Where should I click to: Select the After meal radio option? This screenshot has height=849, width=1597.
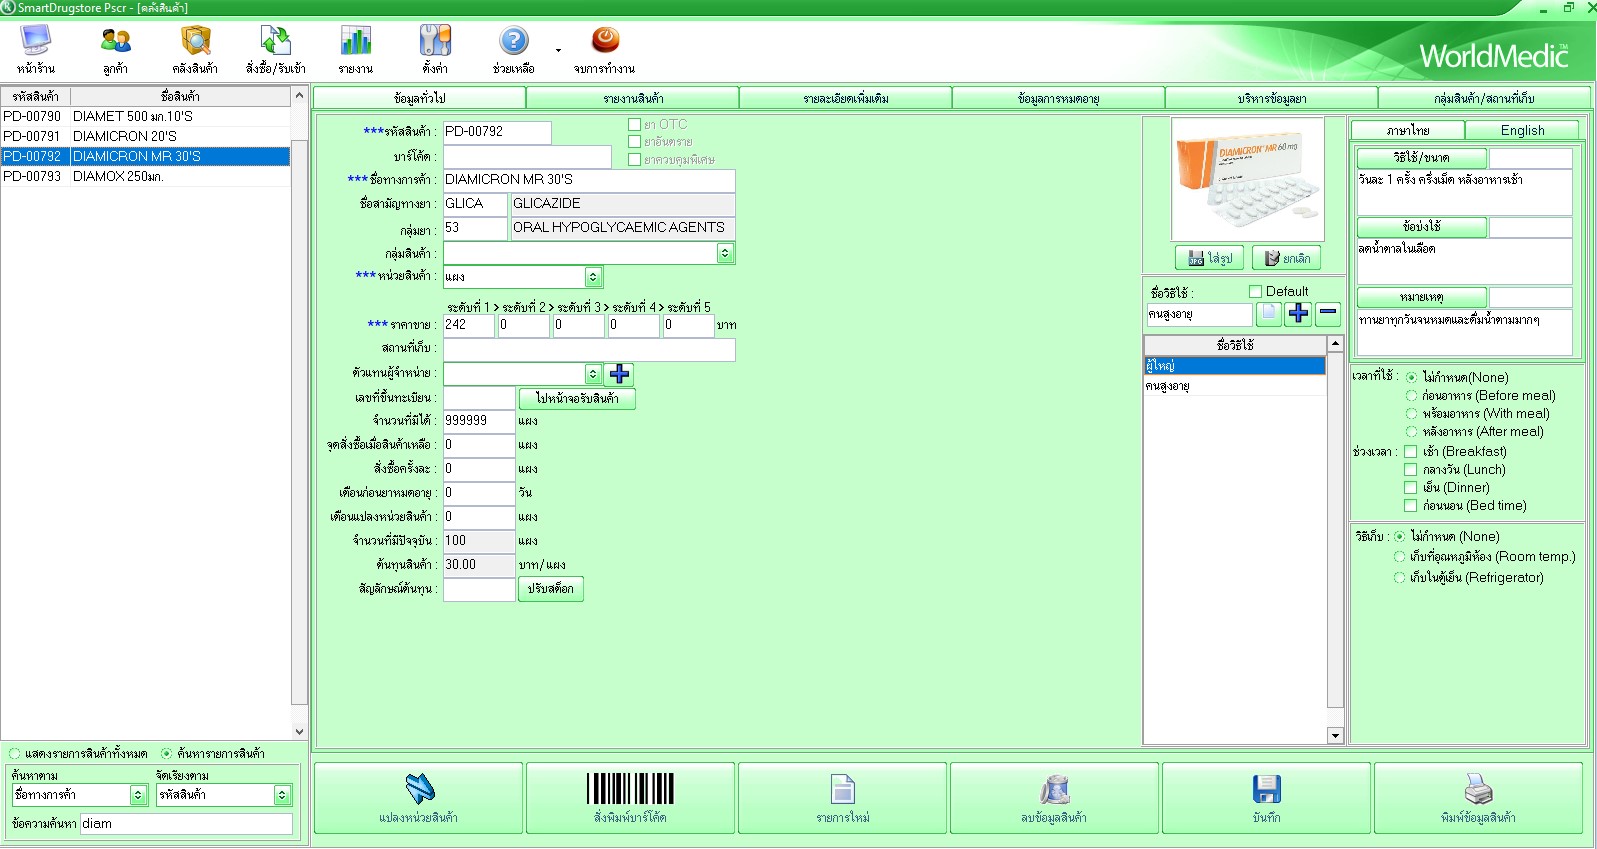click(1412, 432)
